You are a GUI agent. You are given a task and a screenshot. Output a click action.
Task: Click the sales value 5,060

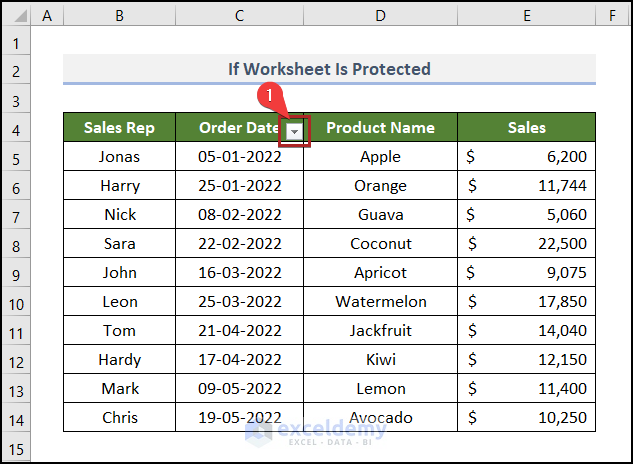[526, 215]
